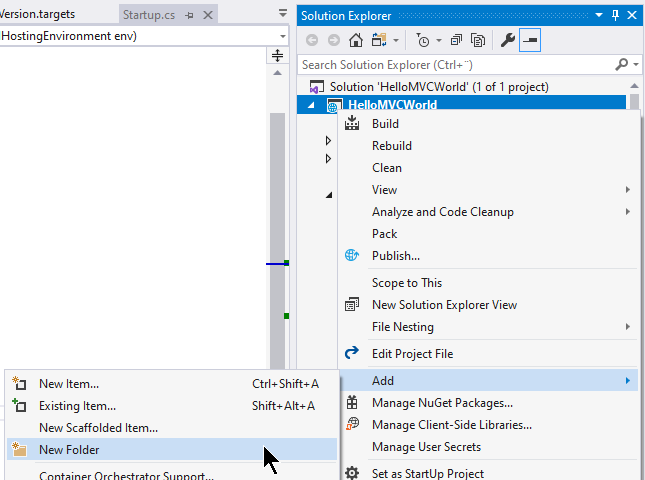Open the pending changes filter dropdown arrow

click(x=439, y=40)
